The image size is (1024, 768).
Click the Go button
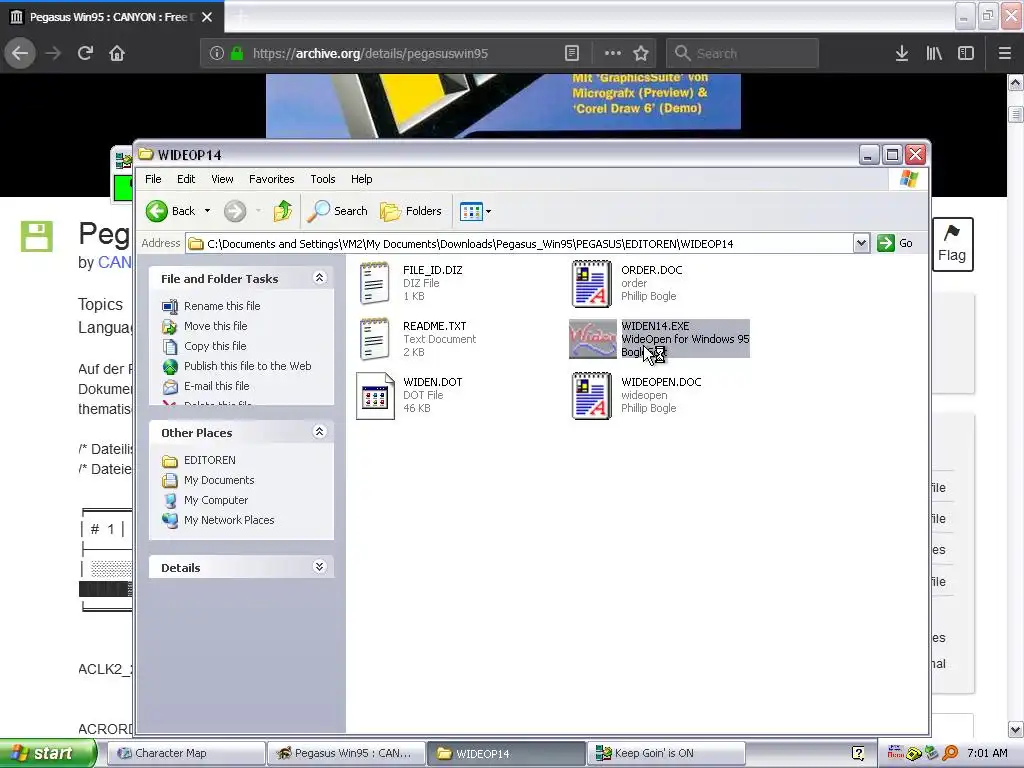[x=895, y=243]
